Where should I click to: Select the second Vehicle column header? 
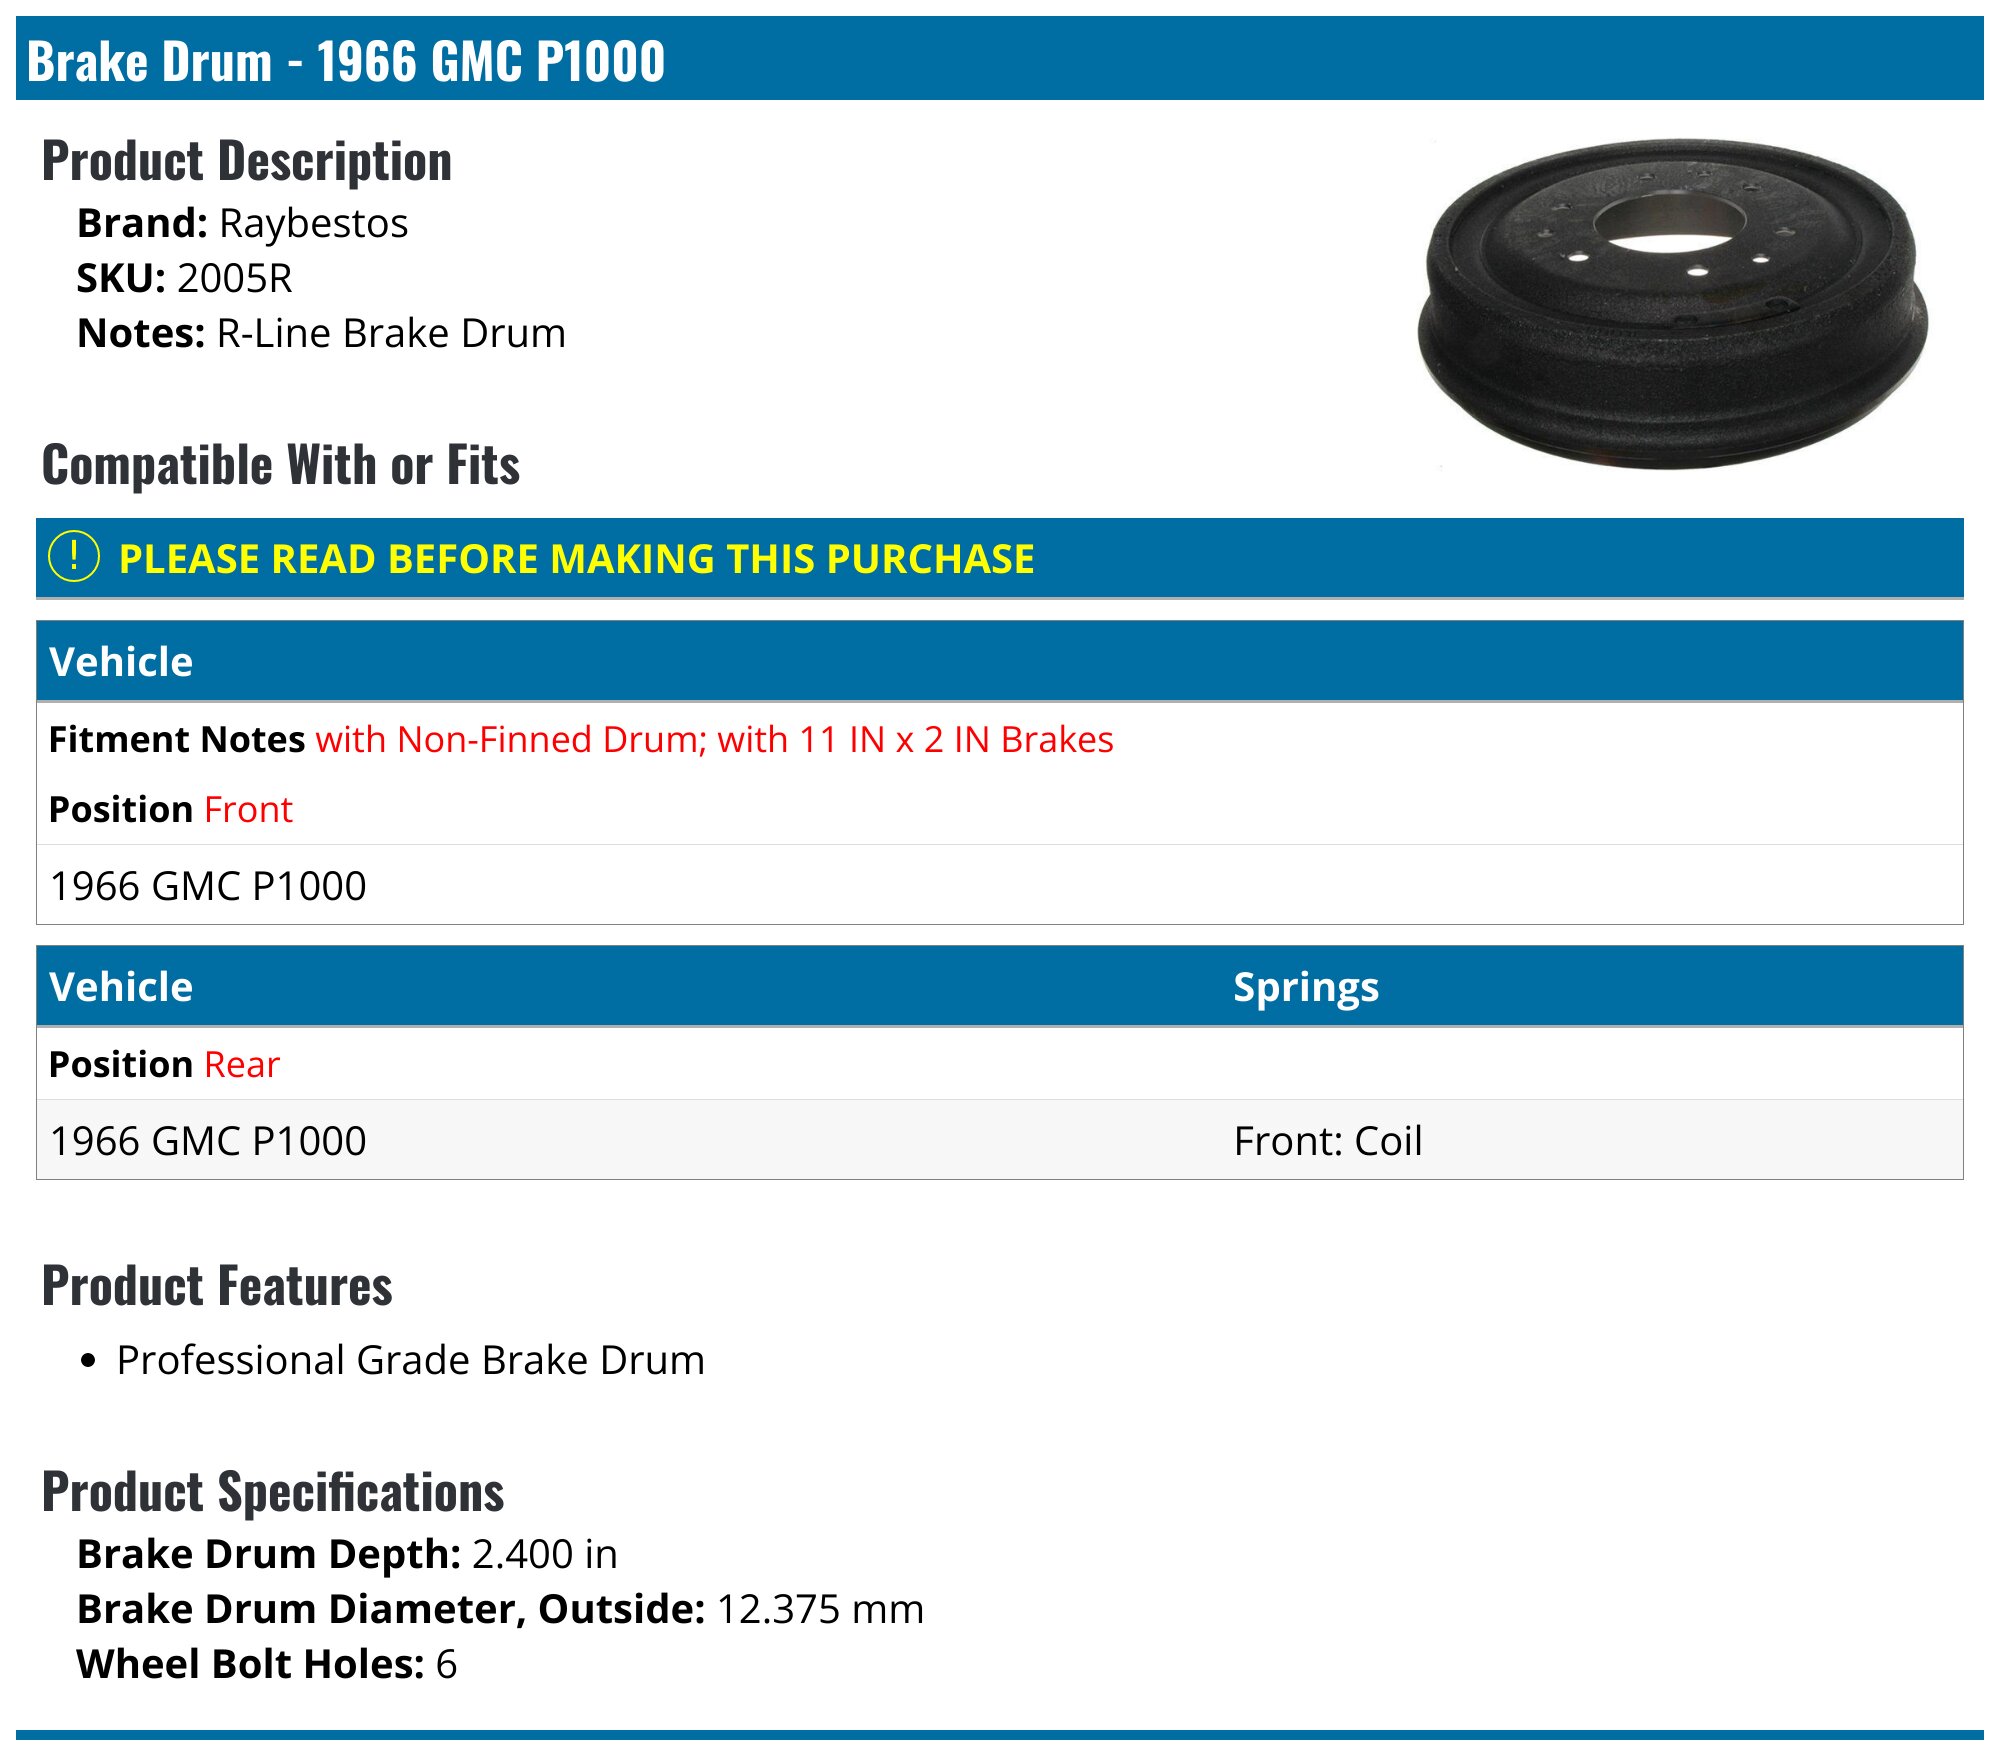click(121, 987)
